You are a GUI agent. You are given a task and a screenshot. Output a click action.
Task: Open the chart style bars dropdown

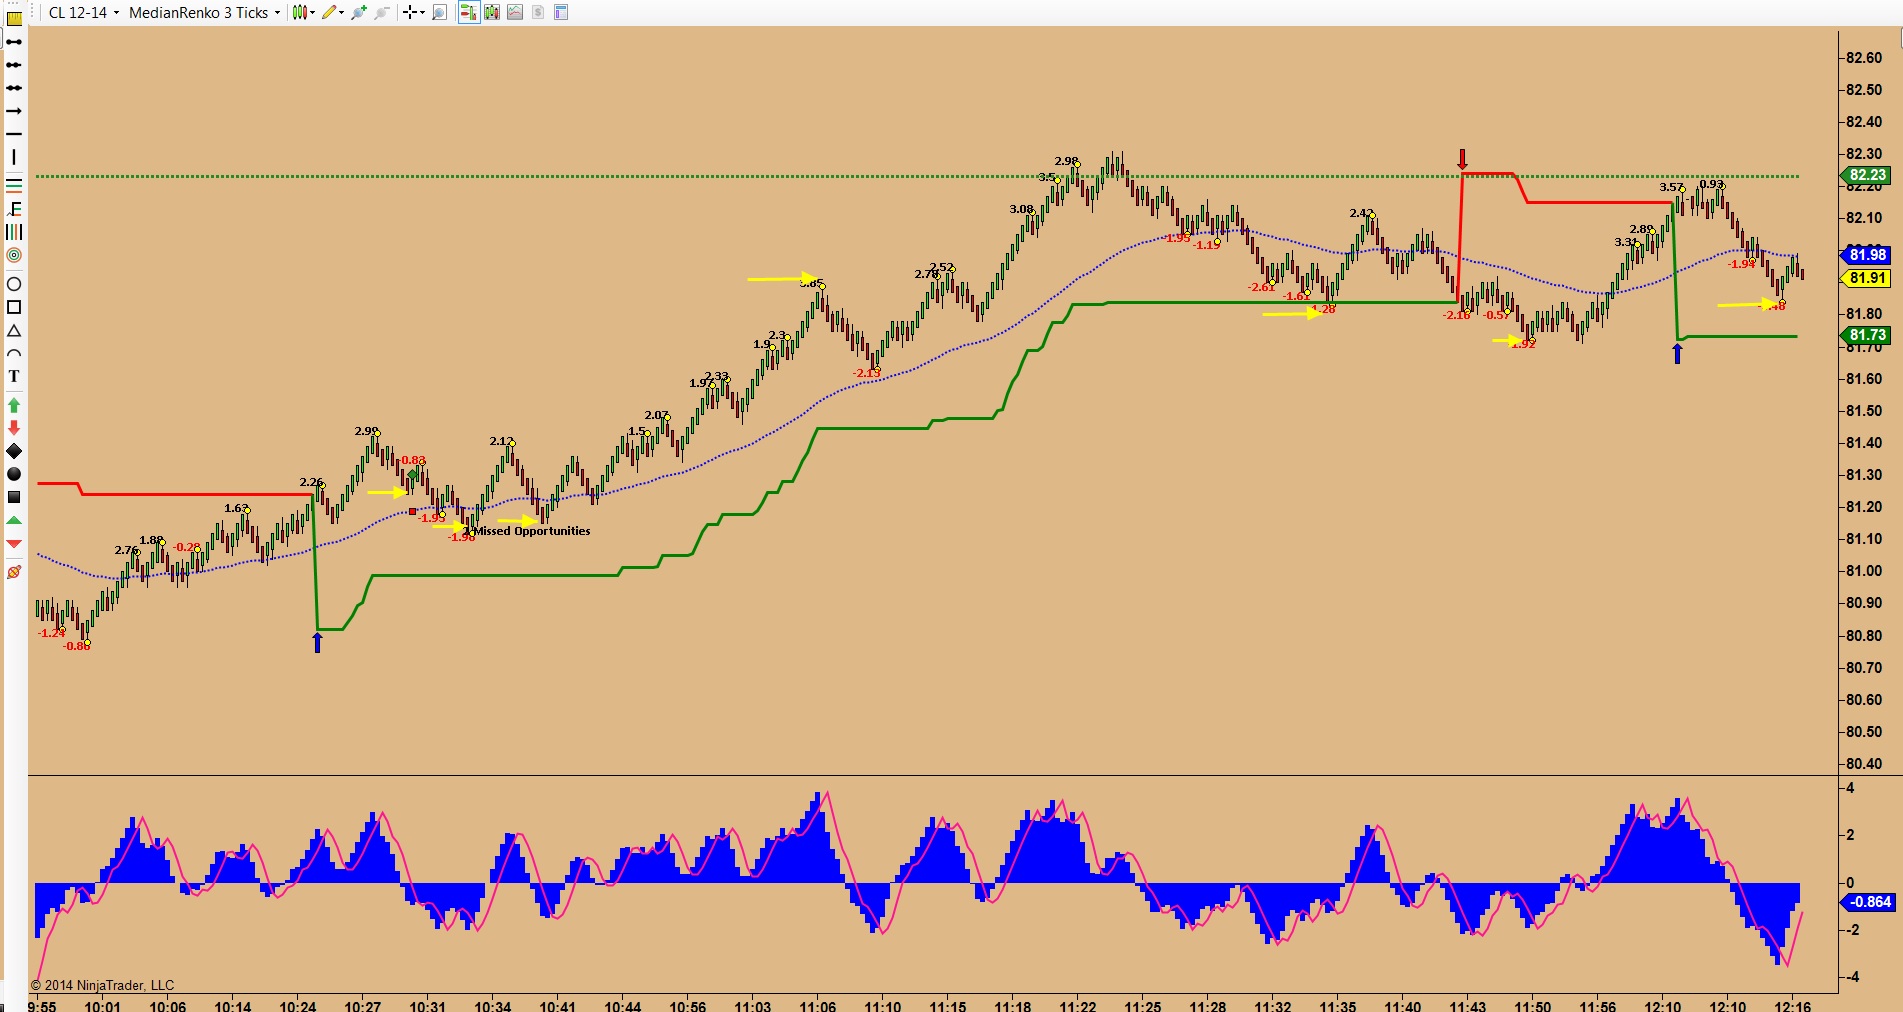tap(303, 13)
